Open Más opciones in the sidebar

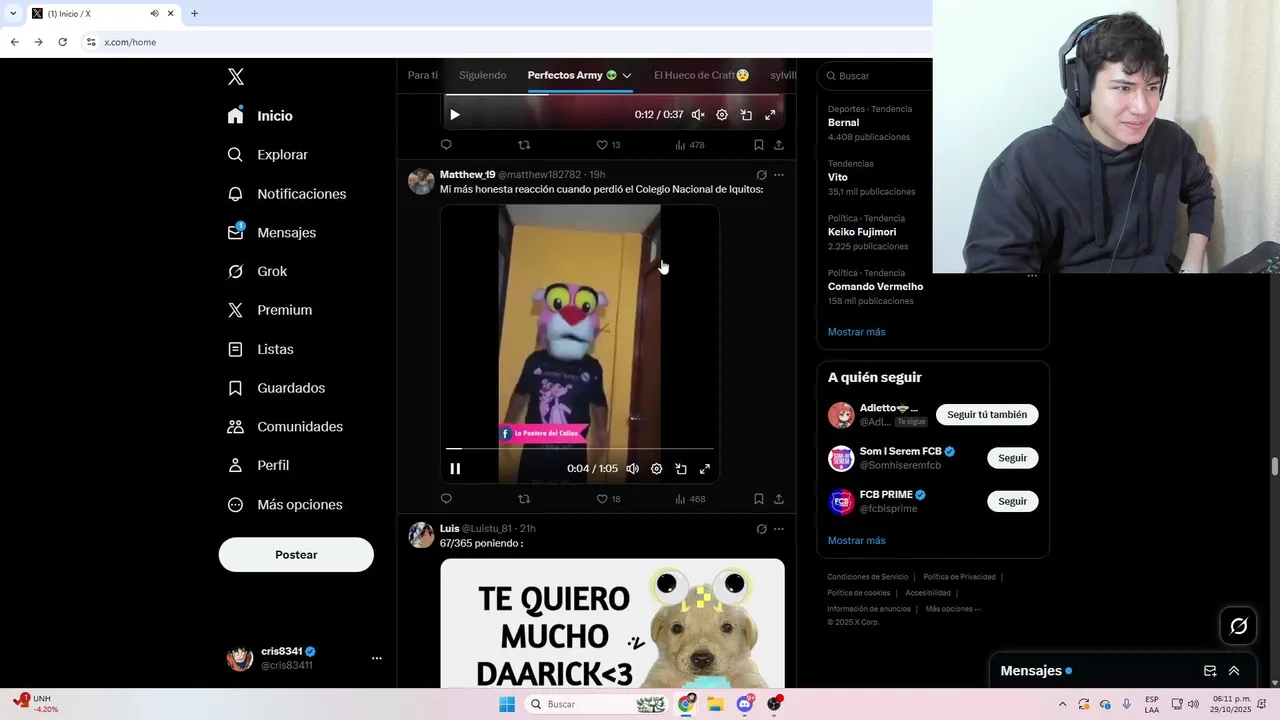(286, 504)
